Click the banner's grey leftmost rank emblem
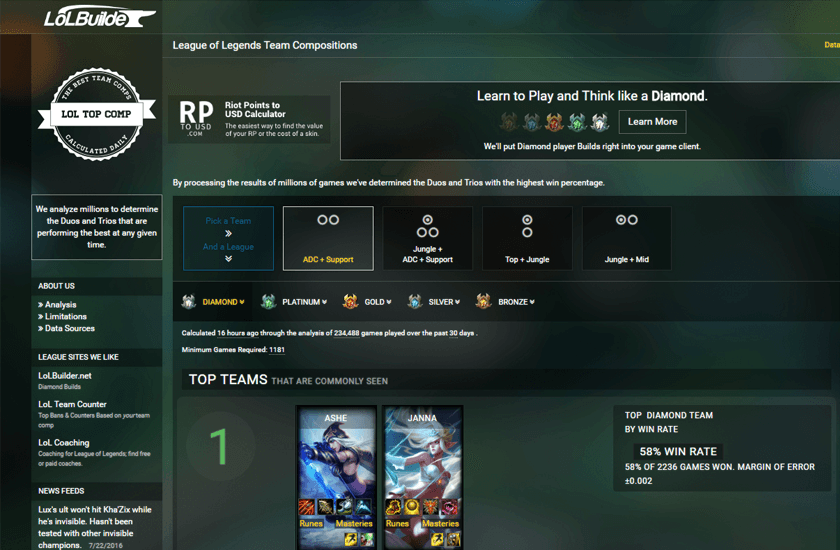Image resolution: width=840 pixels, height=550 pixels. point(509,122)
